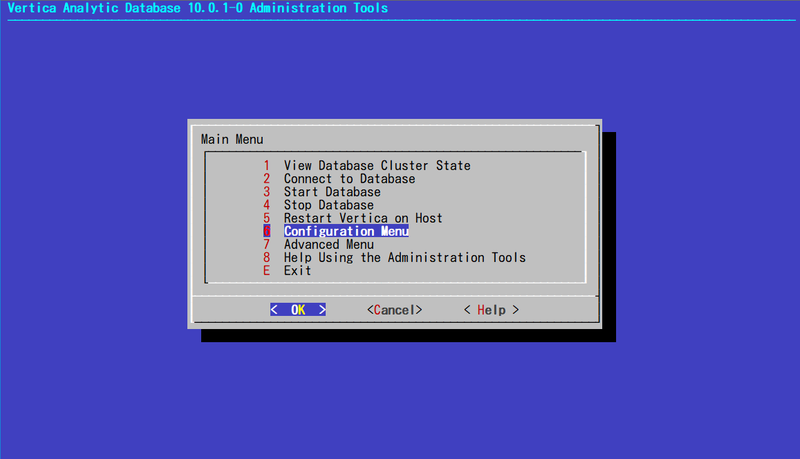Choose the Exit menu entry
Image resolution: width=800 pixels, height=459 pixels.
(x=287, y=271)
